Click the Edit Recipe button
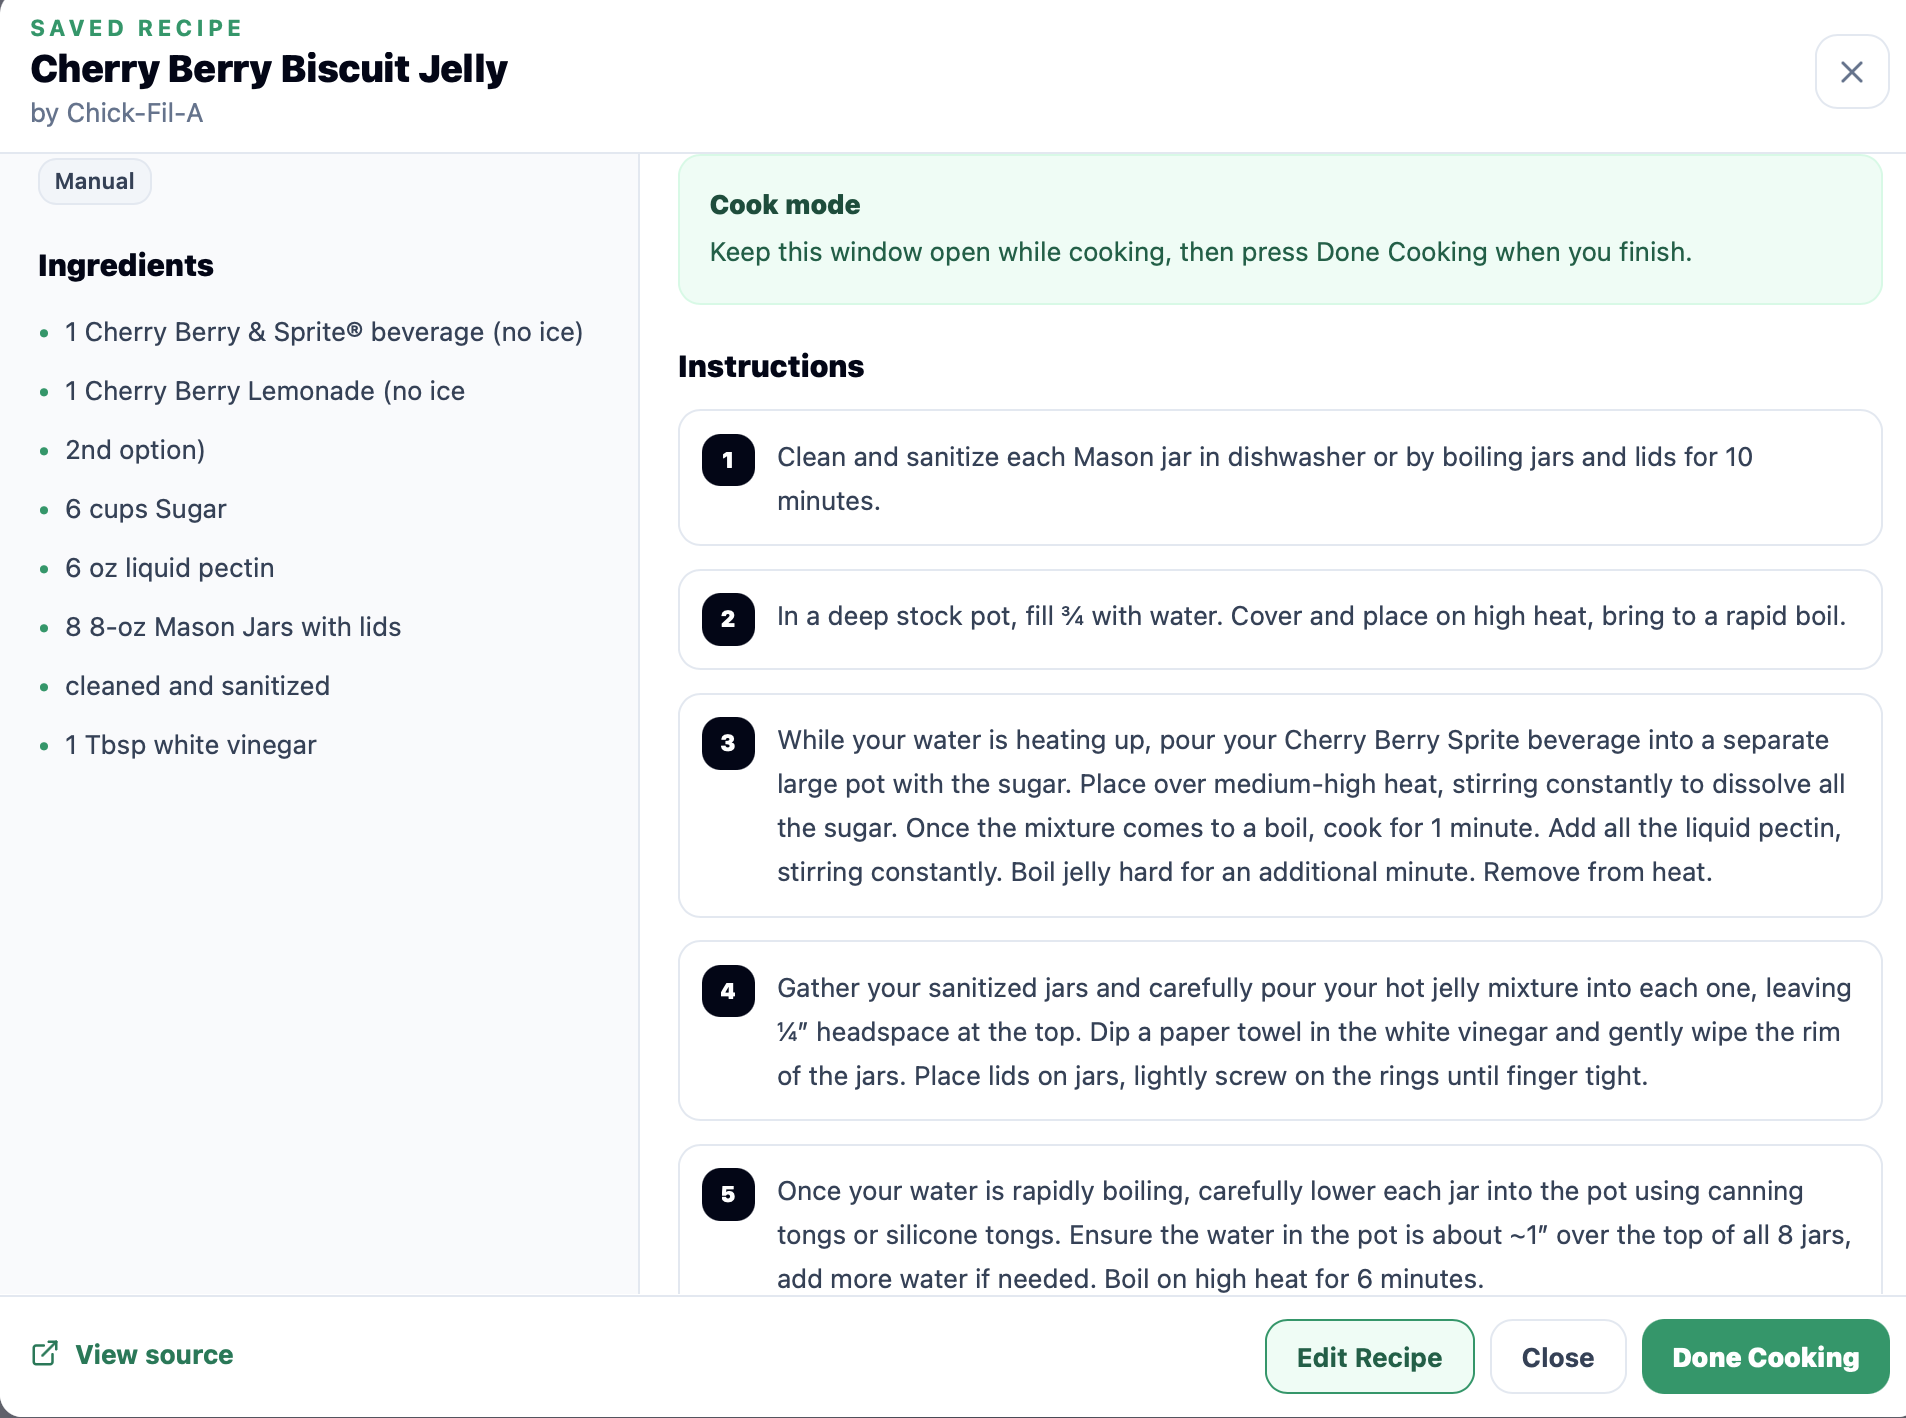This screenshot has height=1418, width=1906. click(x=1369, y=1357)
